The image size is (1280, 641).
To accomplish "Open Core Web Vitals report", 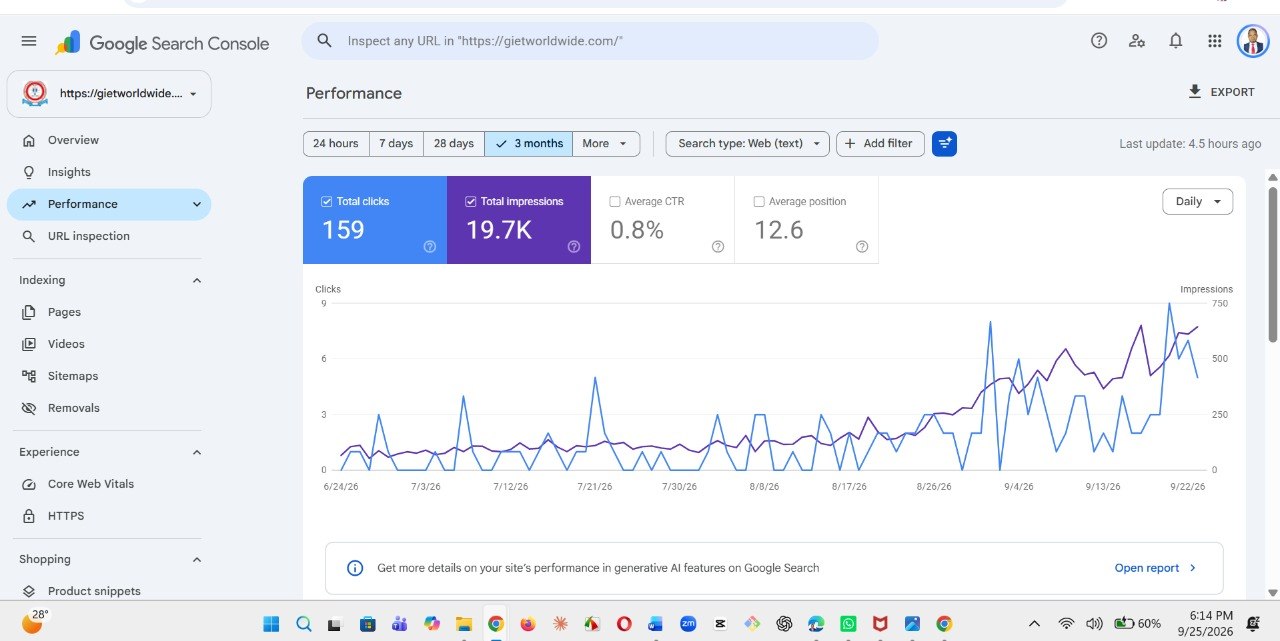I will tap(109, 484).
